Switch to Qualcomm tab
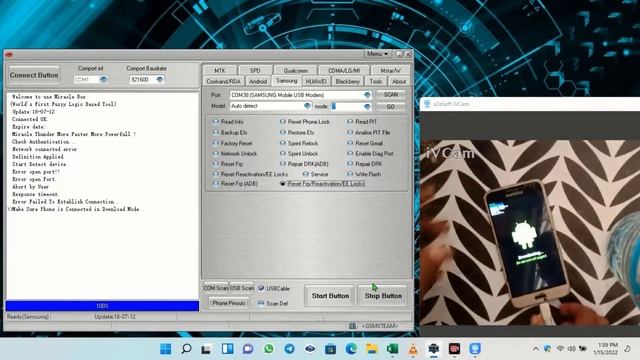Image resolution: width=640 pixels, height=360 pixels. point(296,70)
